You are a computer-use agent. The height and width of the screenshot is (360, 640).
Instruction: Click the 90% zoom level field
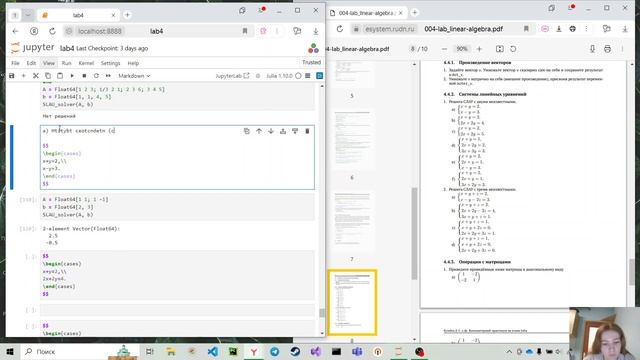462,49
